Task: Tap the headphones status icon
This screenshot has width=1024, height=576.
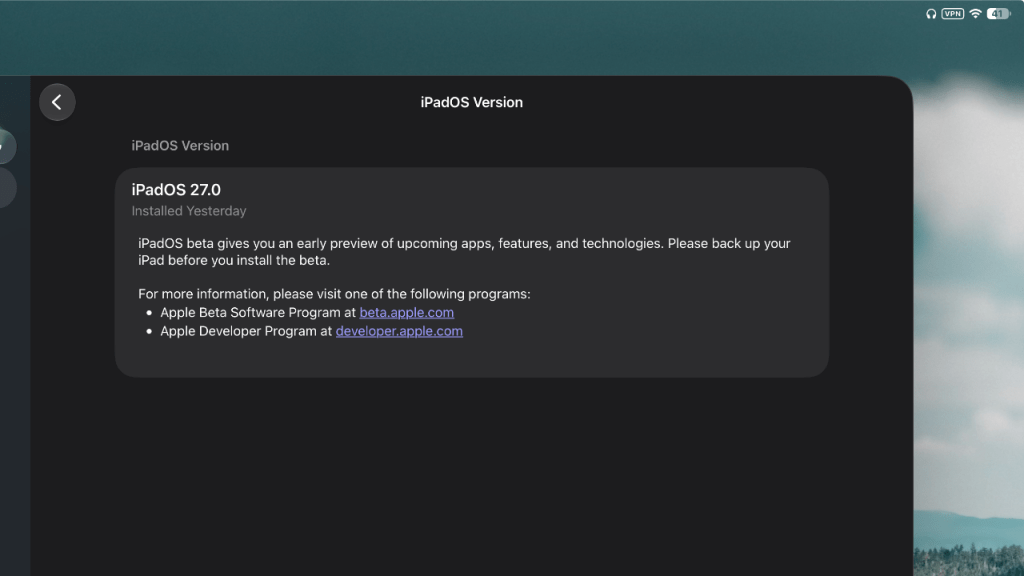Action: pos(931,14)
